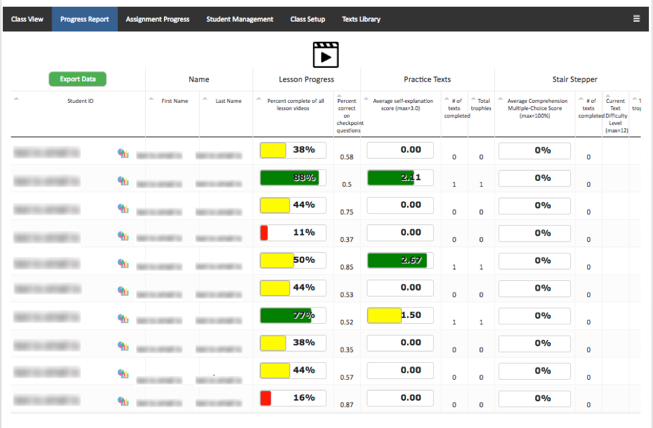The height and width of the screenshot is (428, 653).
Task: Open chart icon in the row with 0.58
Action: pyautogui.click(x=123, y=153)
